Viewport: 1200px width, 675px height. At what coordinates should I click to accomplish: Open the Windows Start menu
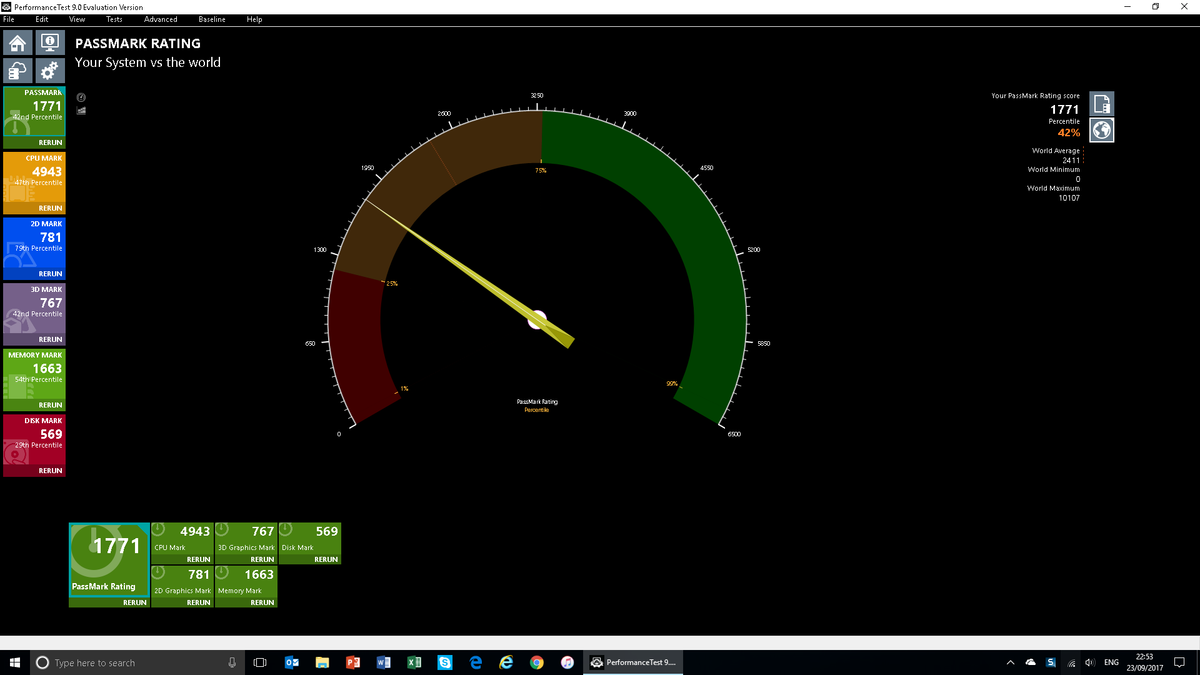pos(15,662)
